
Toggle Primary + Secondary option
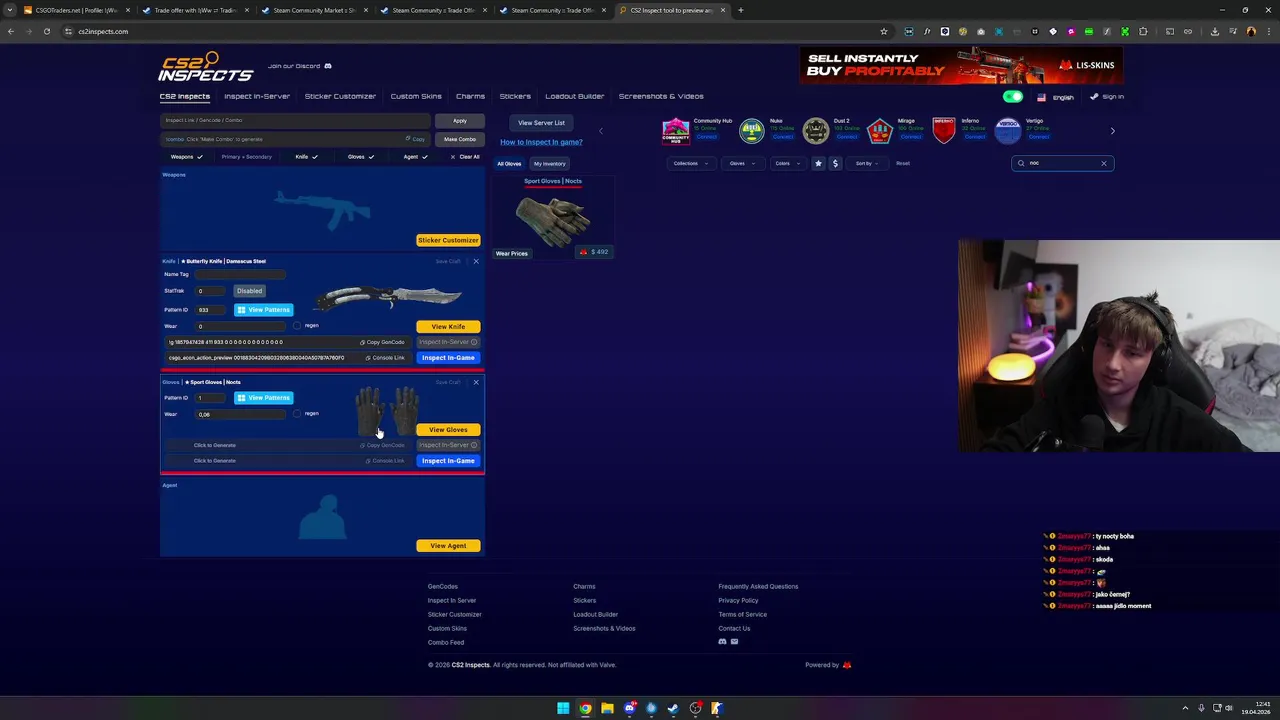[246, 157]
